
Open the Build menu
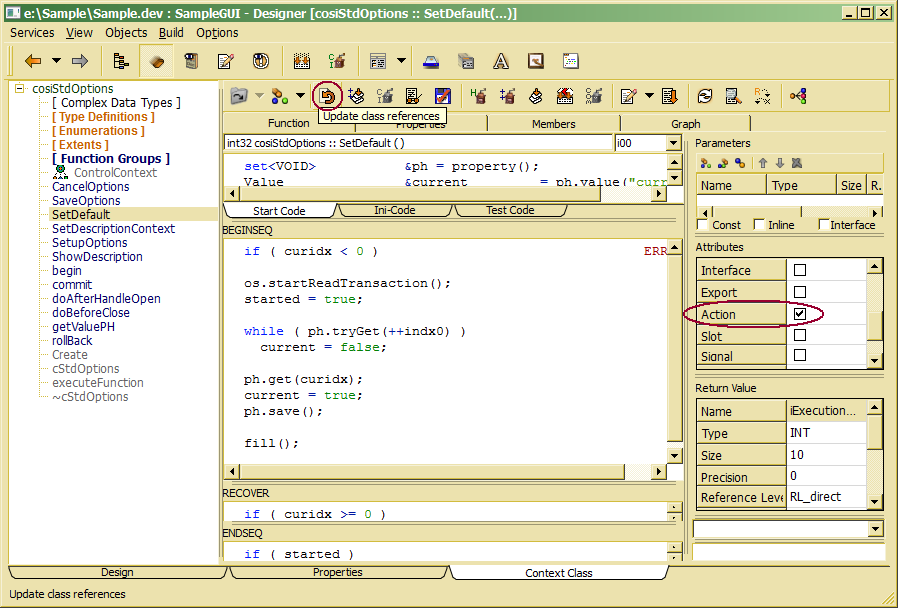coord(171,32)
